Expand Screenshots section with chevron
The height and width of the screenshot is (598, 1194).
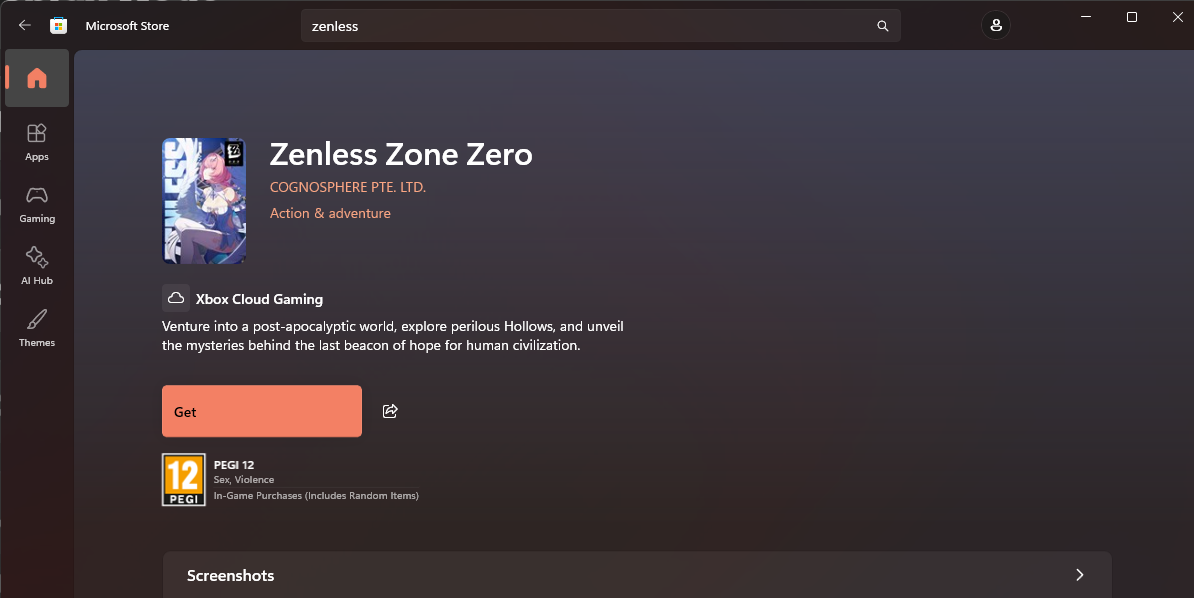point(1079,575)
